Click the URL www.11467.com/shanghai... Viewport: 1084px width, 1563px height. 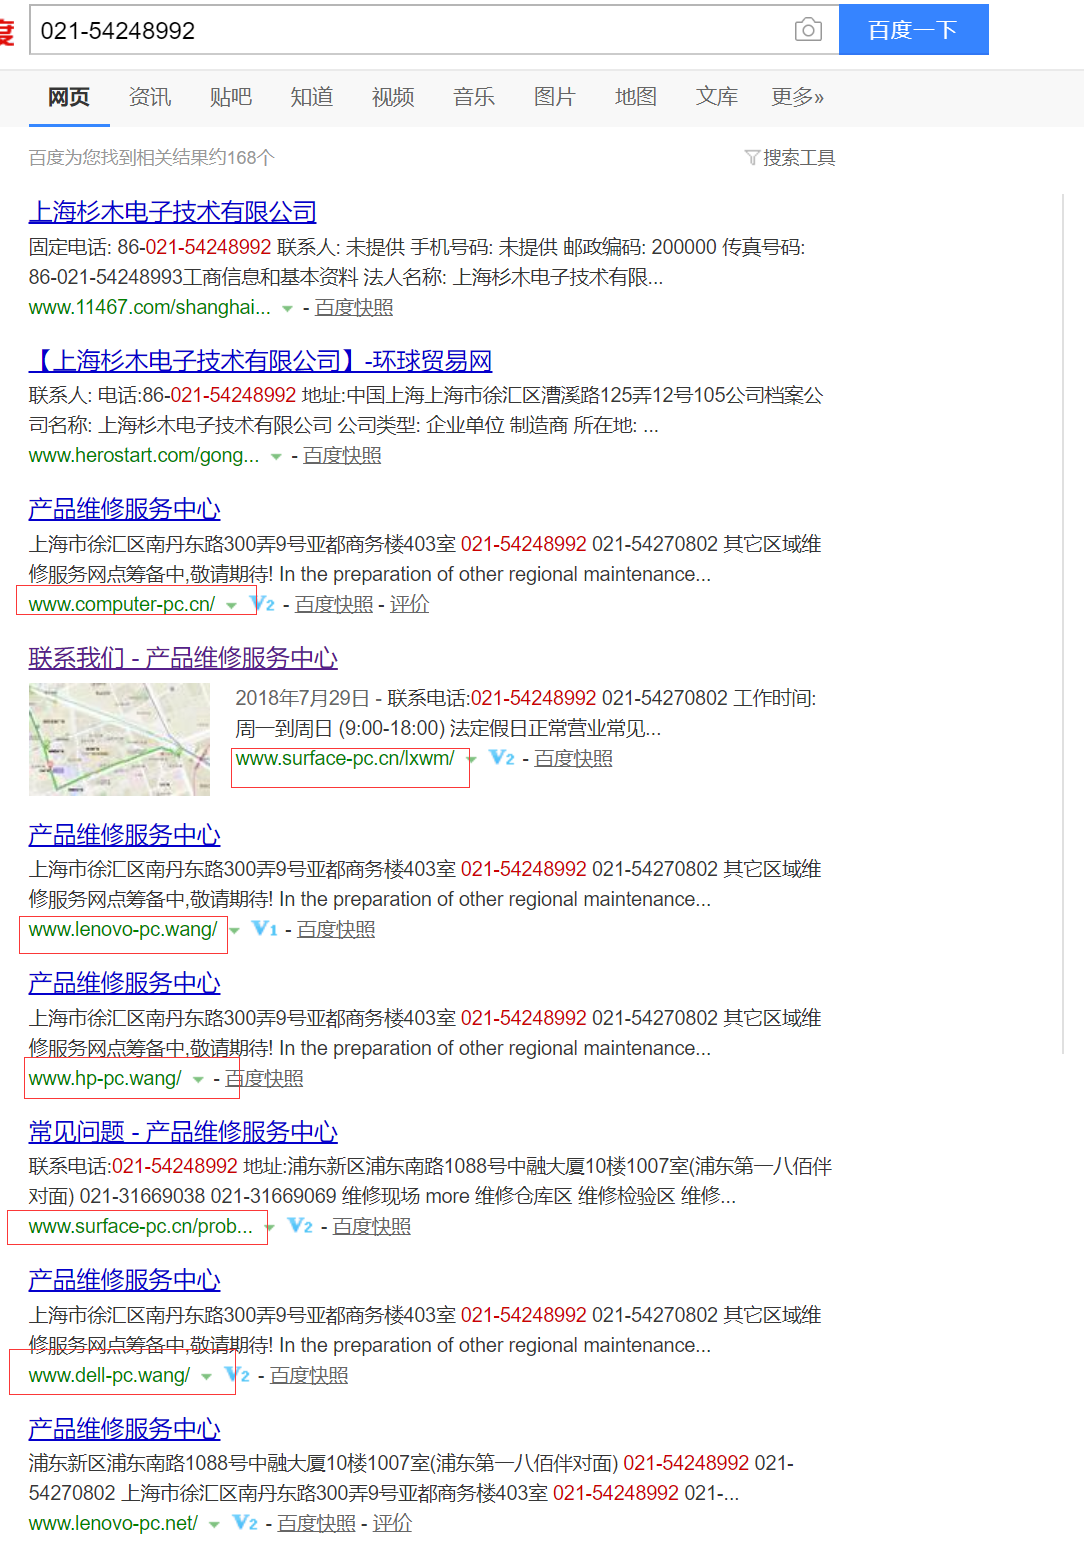coord(150,308)
